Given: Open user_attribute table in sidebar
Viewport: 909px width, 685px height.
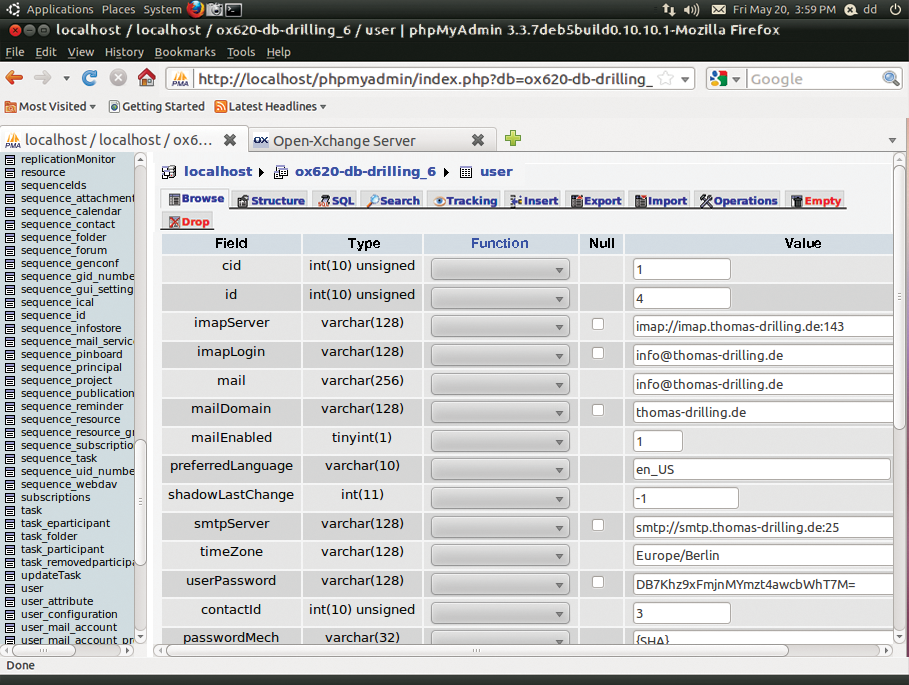Looking at the screenshot, I should tap(57, 601).
